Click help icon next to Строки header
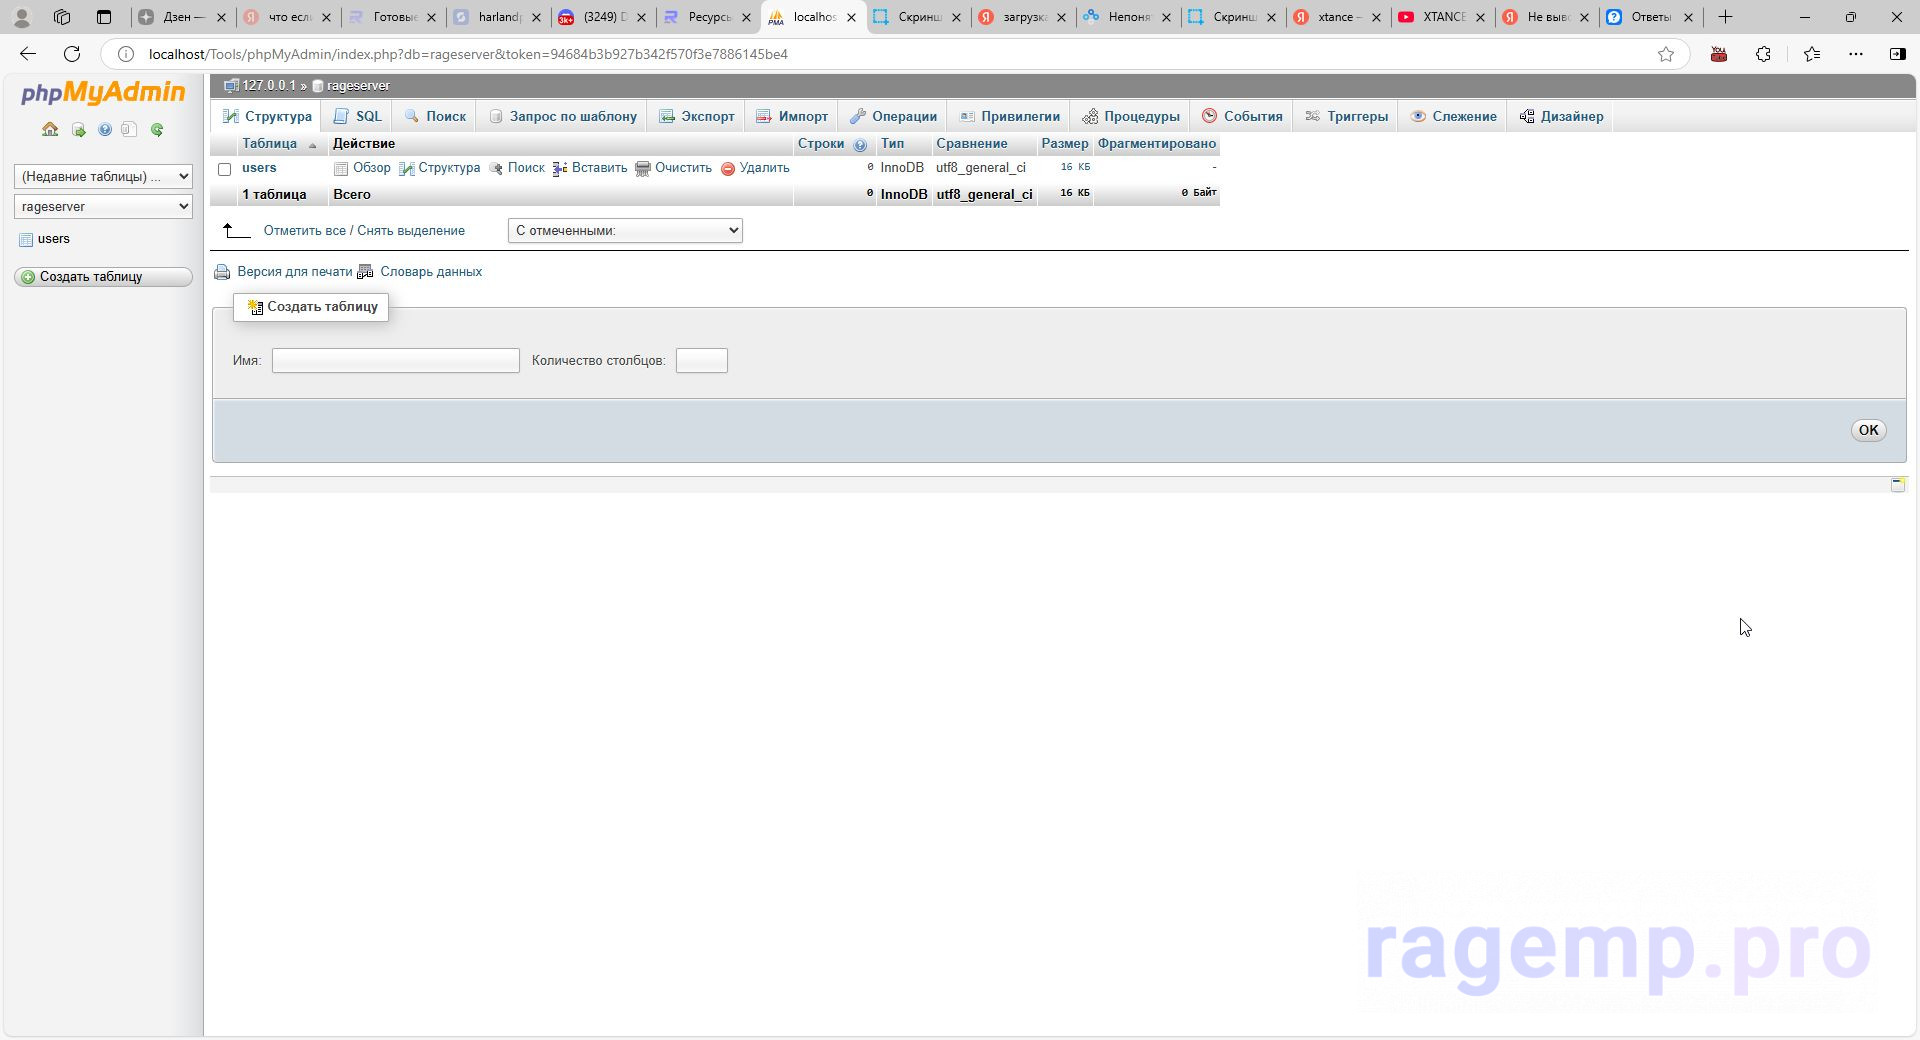1920x1040 pixels. pos(860,145)
